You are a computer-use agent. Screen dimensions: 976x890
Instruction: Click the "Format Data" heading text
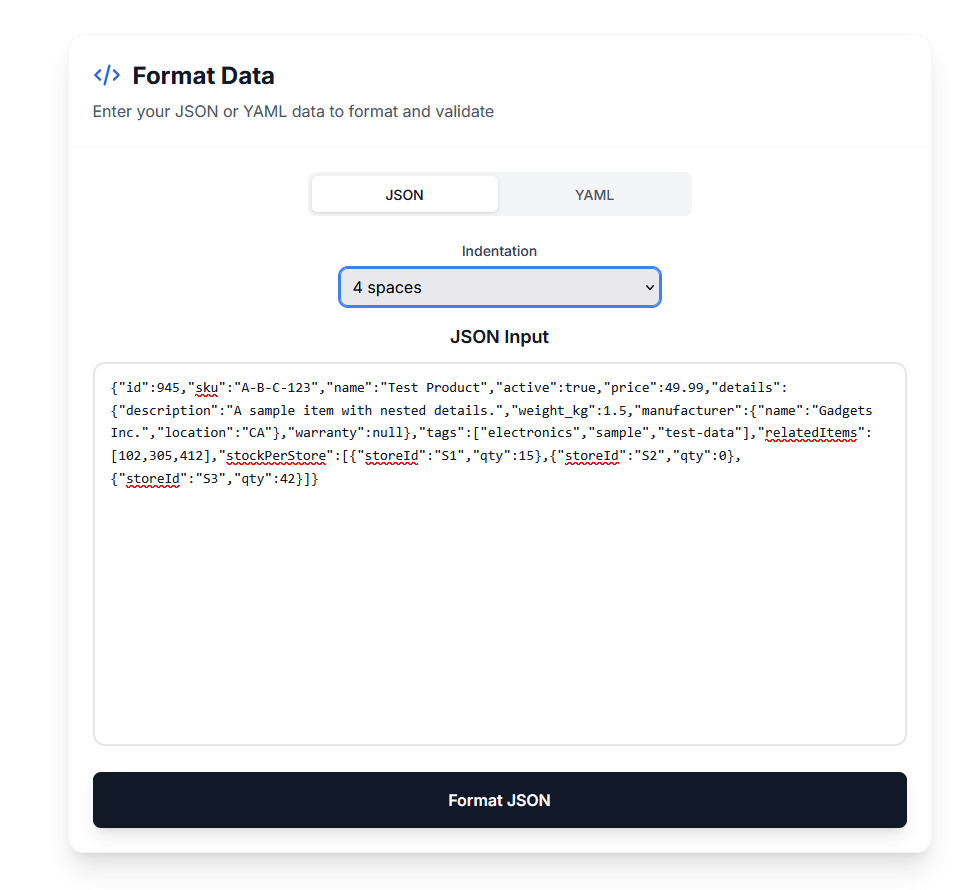203,75
